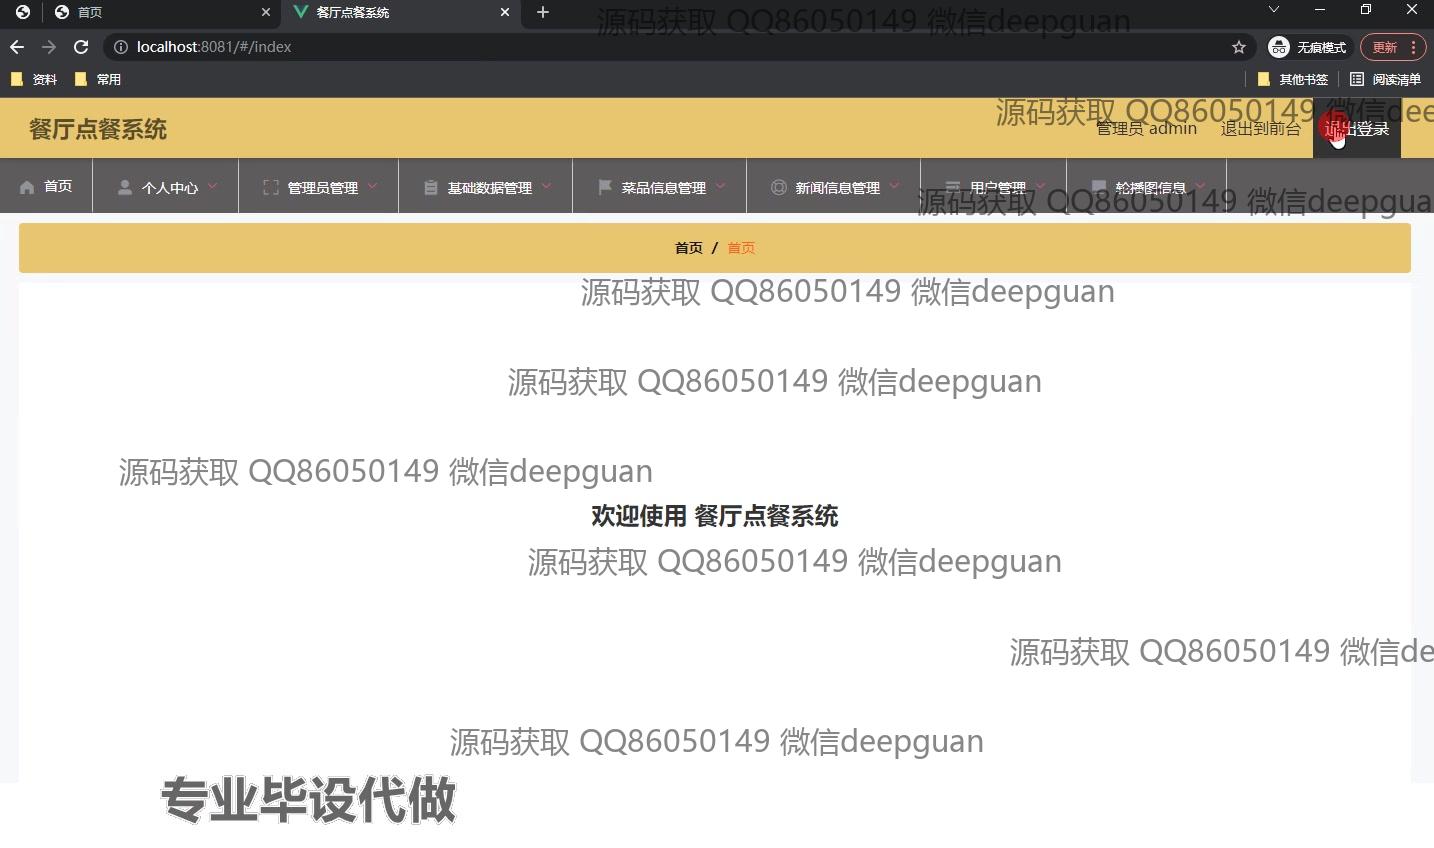Screen dimensions: 1434x848
Task: Go back using the browser back arrow
Action: coord(17,47)
